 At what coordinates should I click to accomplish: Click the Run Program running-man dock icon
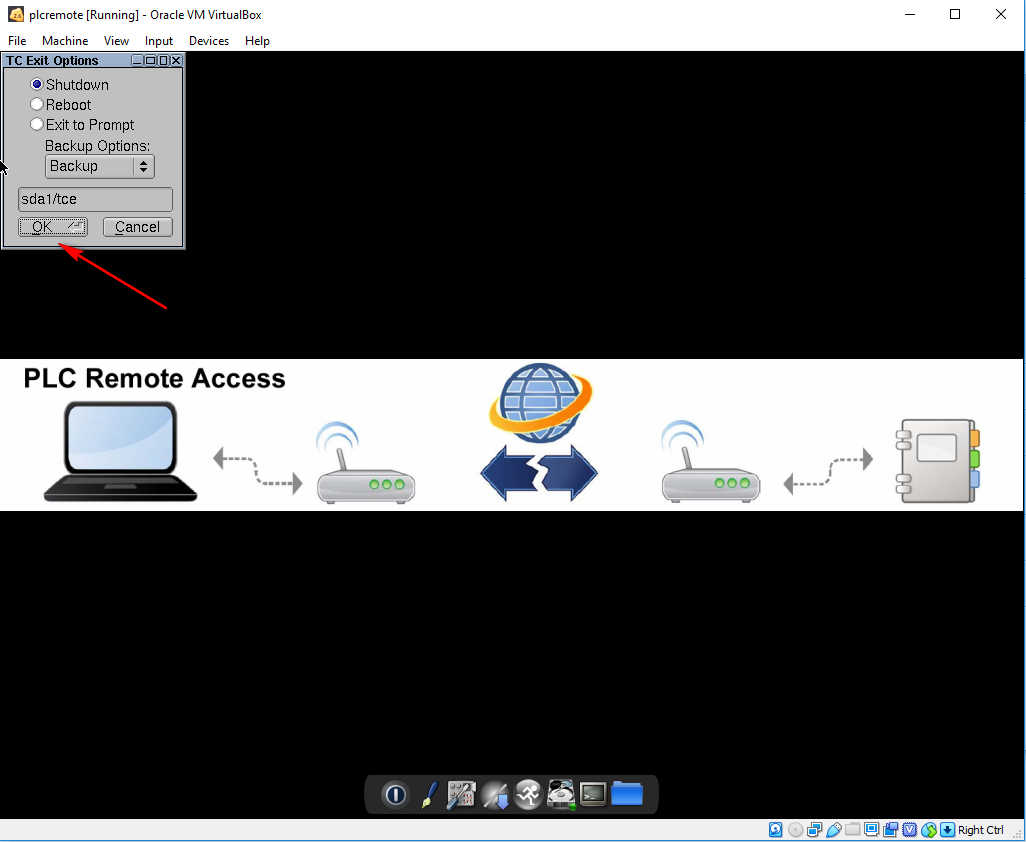click(x=527, y=794)
